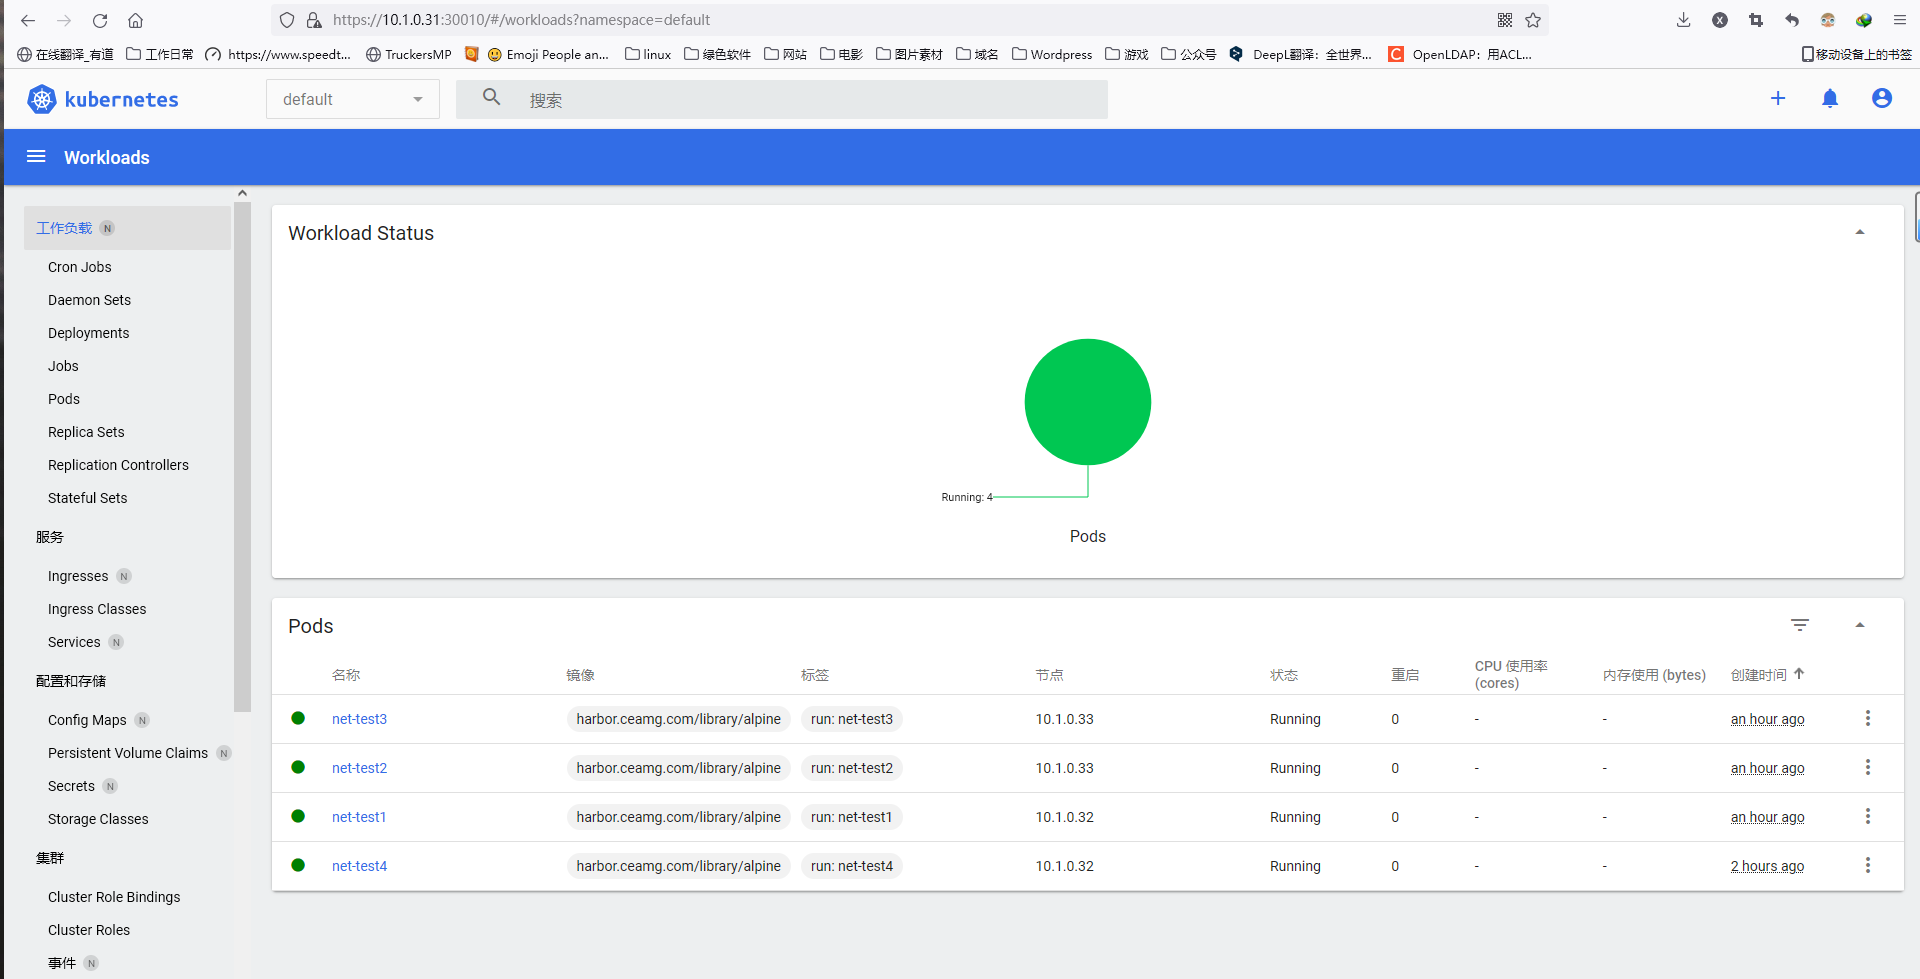This screenshot has height=979, width=1920.
Task: Bookmark this page with star icon
Action: pos(1533,20)
